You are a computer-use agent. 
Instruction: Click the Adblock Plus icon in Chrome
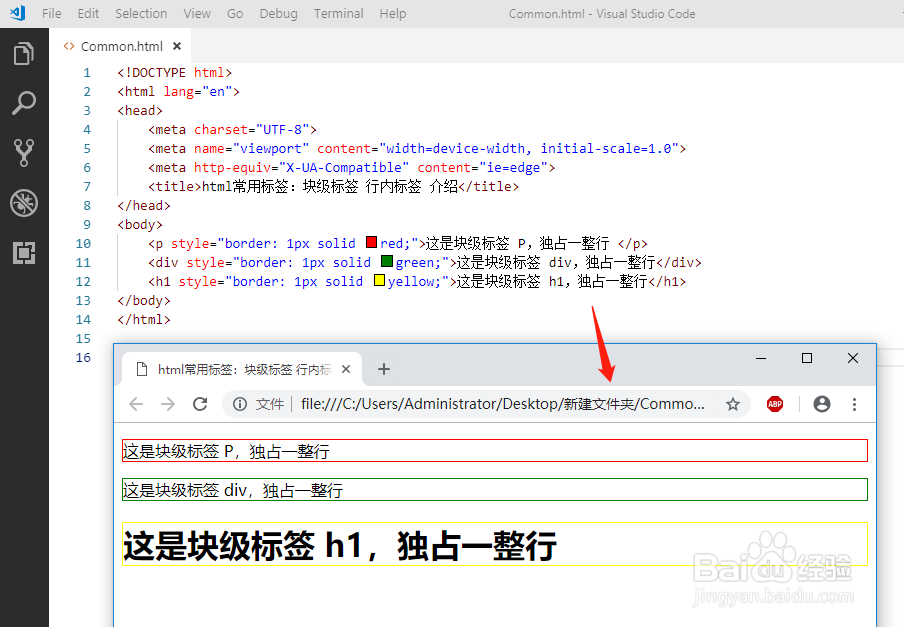[775, 404]
